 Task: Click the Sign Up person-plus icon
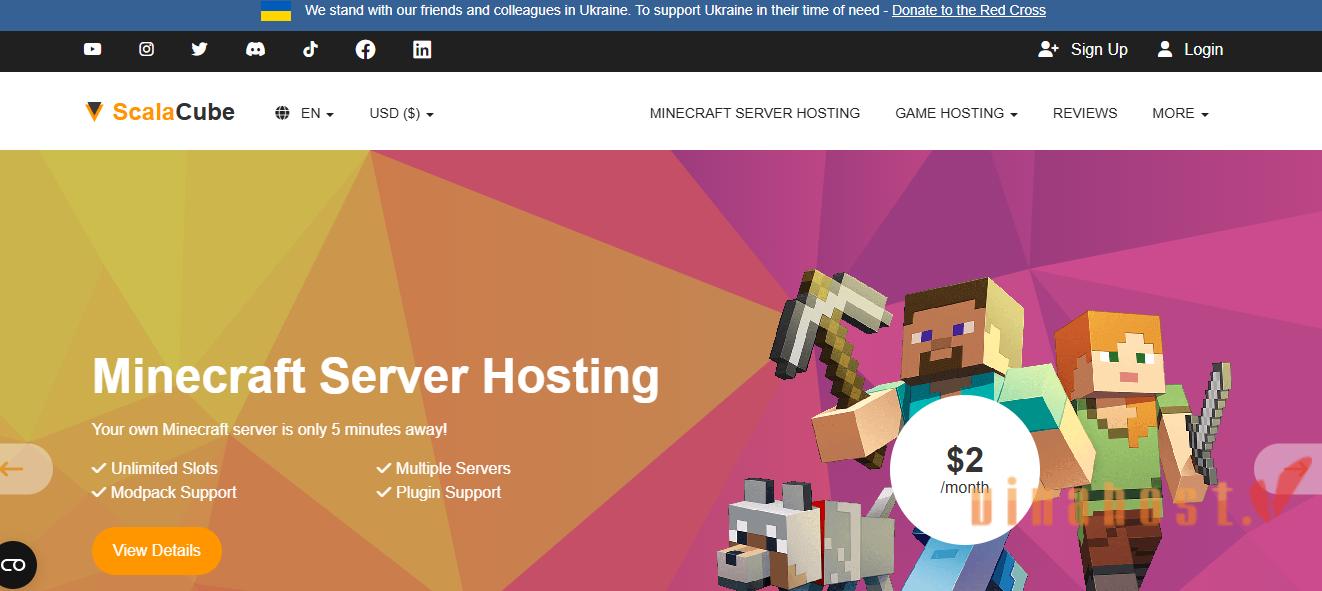(1048, 49)
